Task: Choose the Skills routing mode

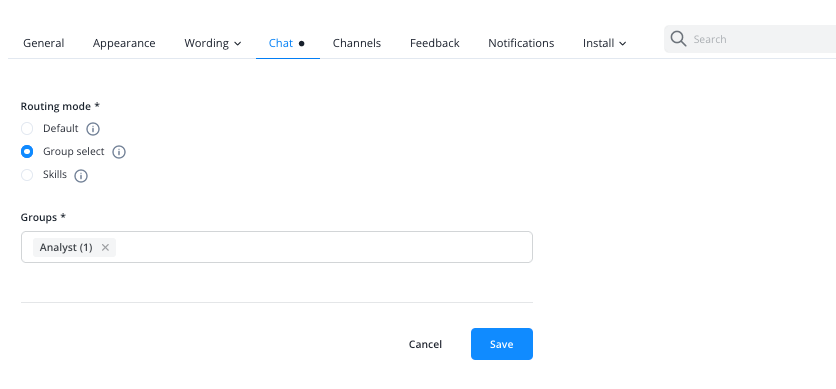Action: (x=27, y=175)
